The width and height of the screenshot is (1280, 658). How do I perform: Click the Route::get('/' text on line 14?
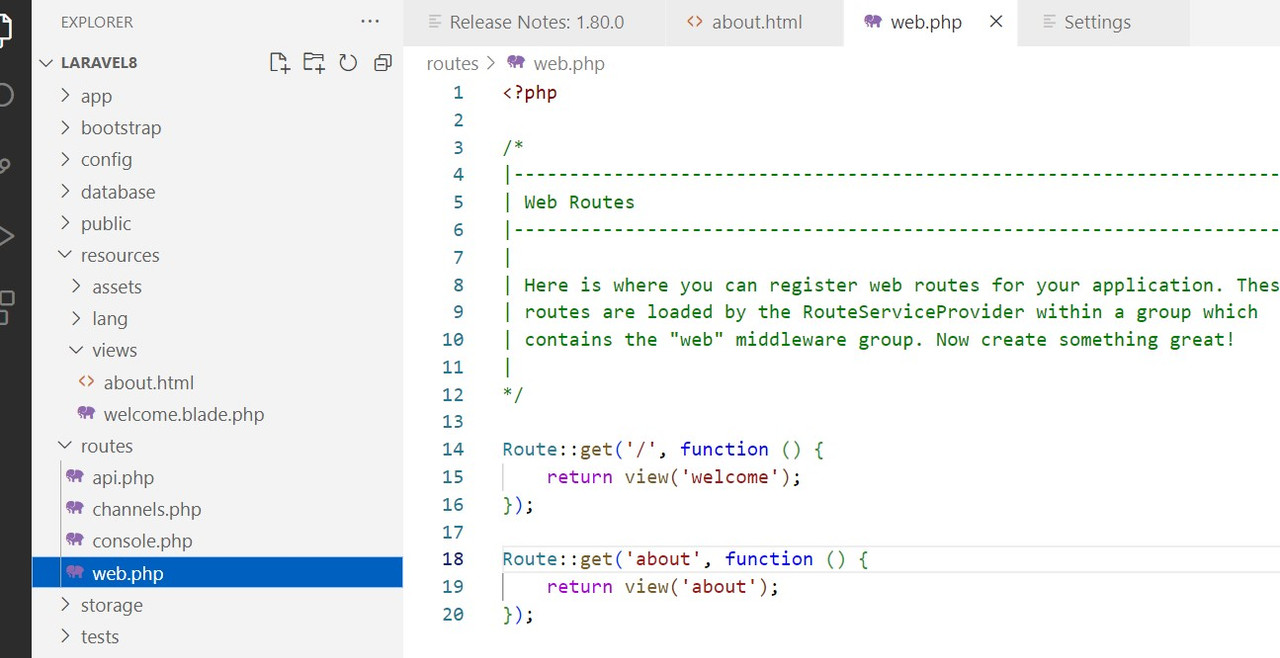click(x=581, y=449)
